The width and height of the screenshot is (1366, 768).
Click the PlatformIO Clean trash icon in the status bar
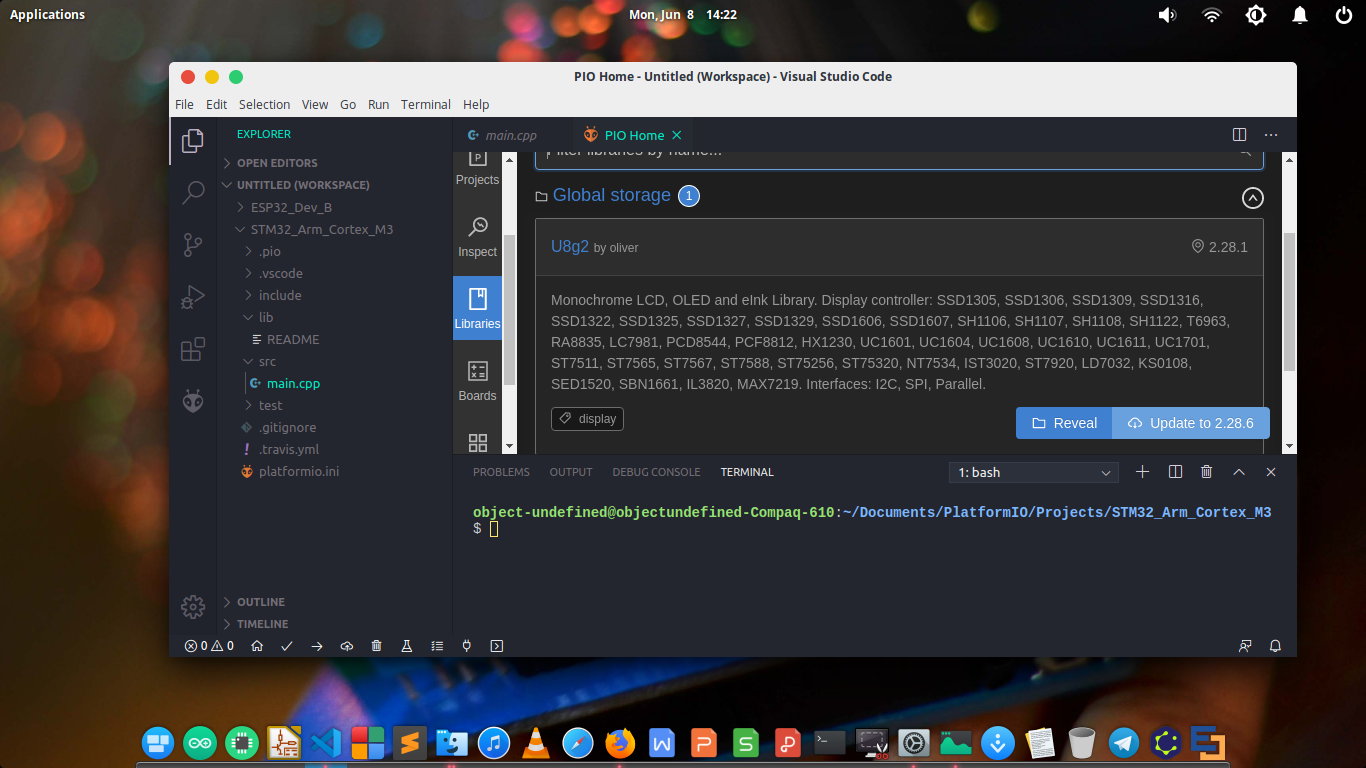pyautogui.click(x=377, y=646)
